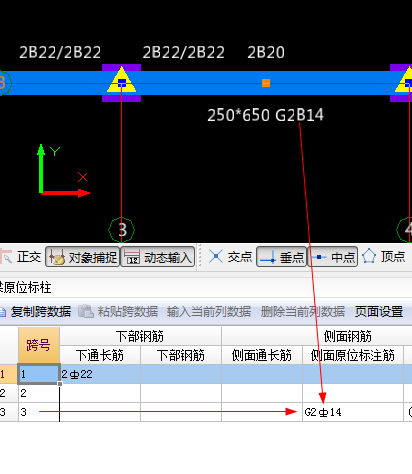Click the 顶点 pentagon icon
Image resolution: width=412 pixels, height=474 pixels.
tap(369, 256)
